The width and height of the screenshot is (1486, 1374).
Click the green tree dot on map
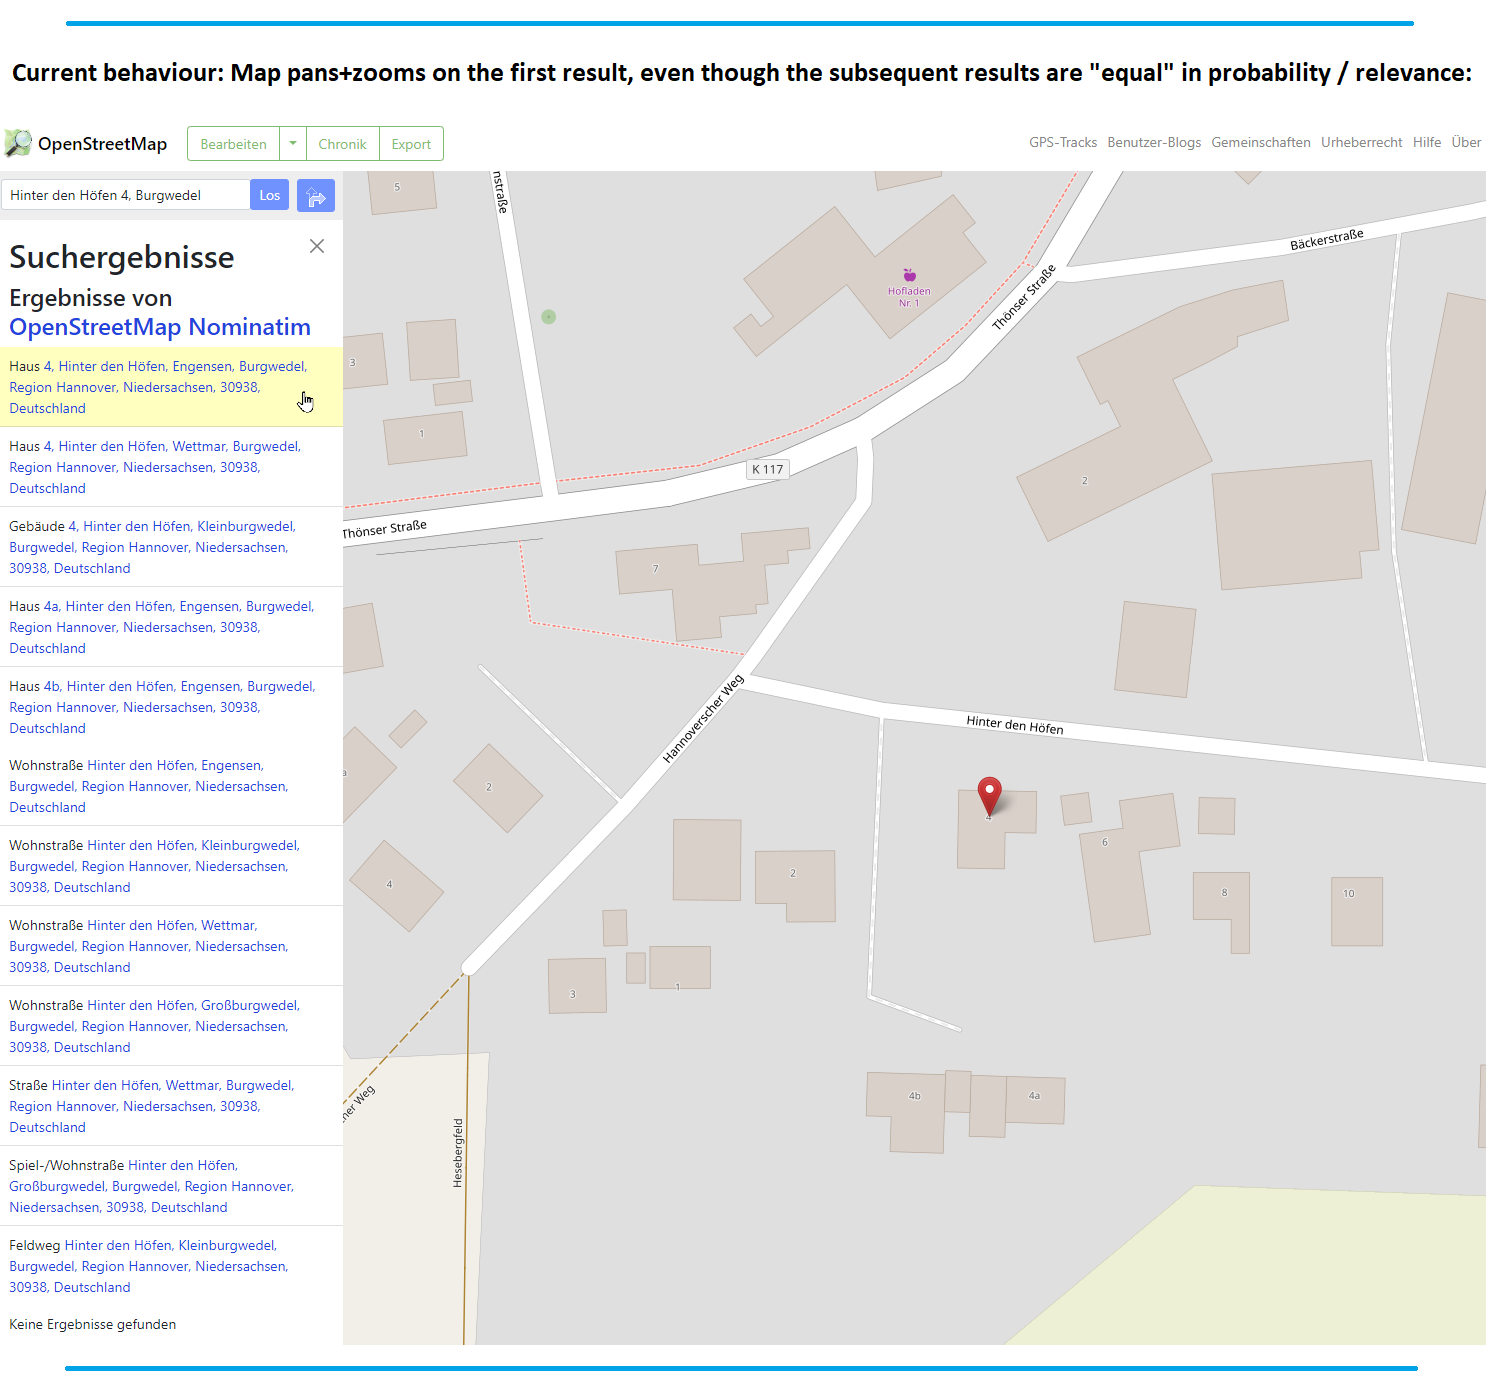(548, 317)
